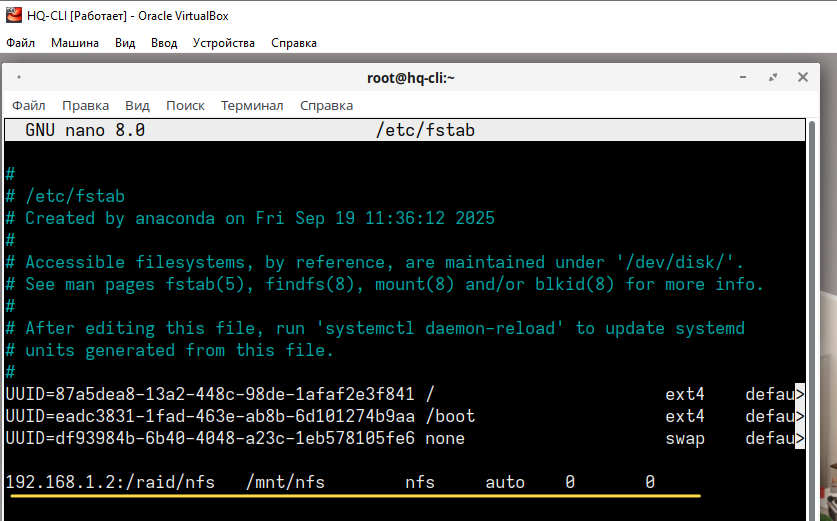Screen dimensions: 837x521
Task: Open the terminal's Файл menu
Action: [x=29, y=106]
